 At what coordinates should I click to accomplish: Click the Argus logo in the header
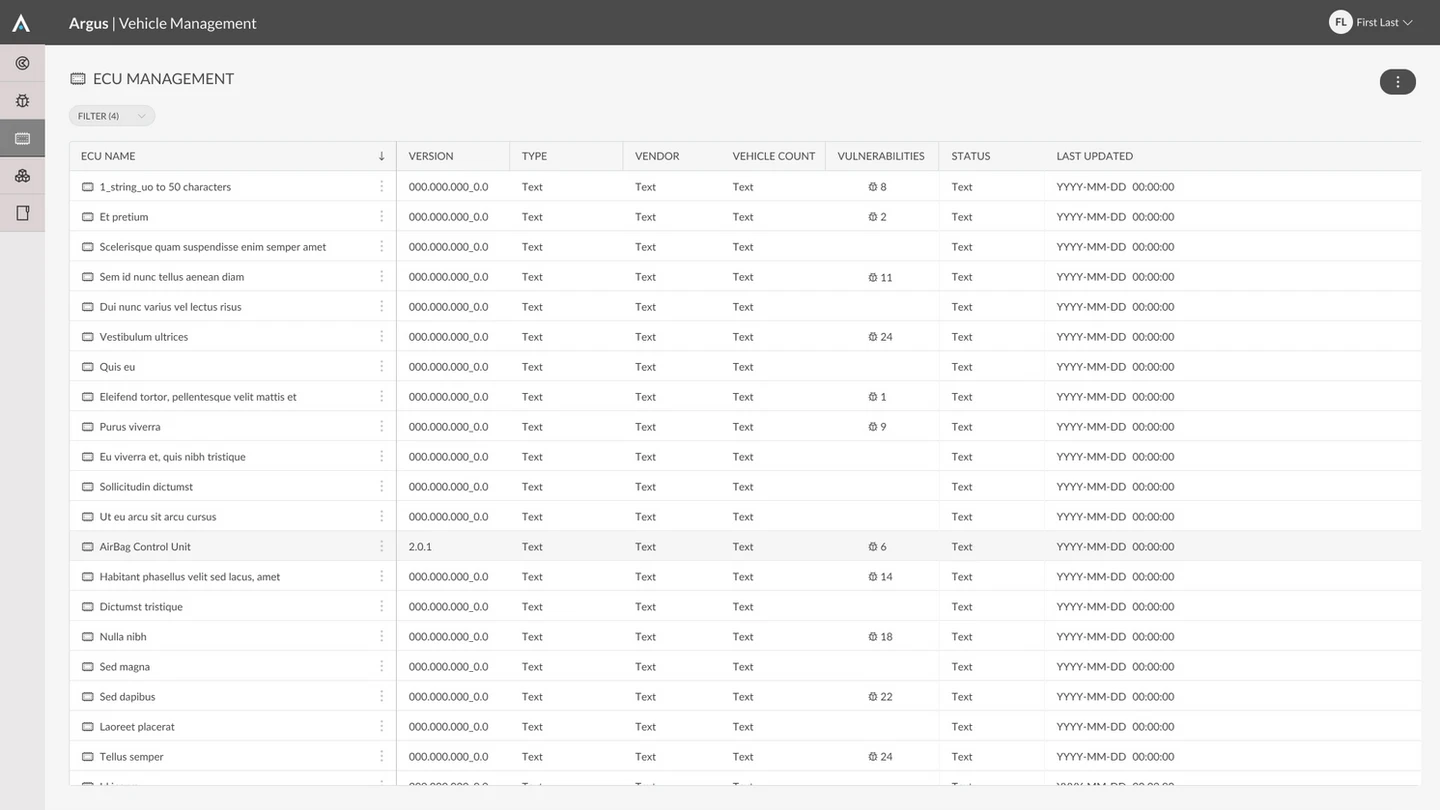click(21, 23)
